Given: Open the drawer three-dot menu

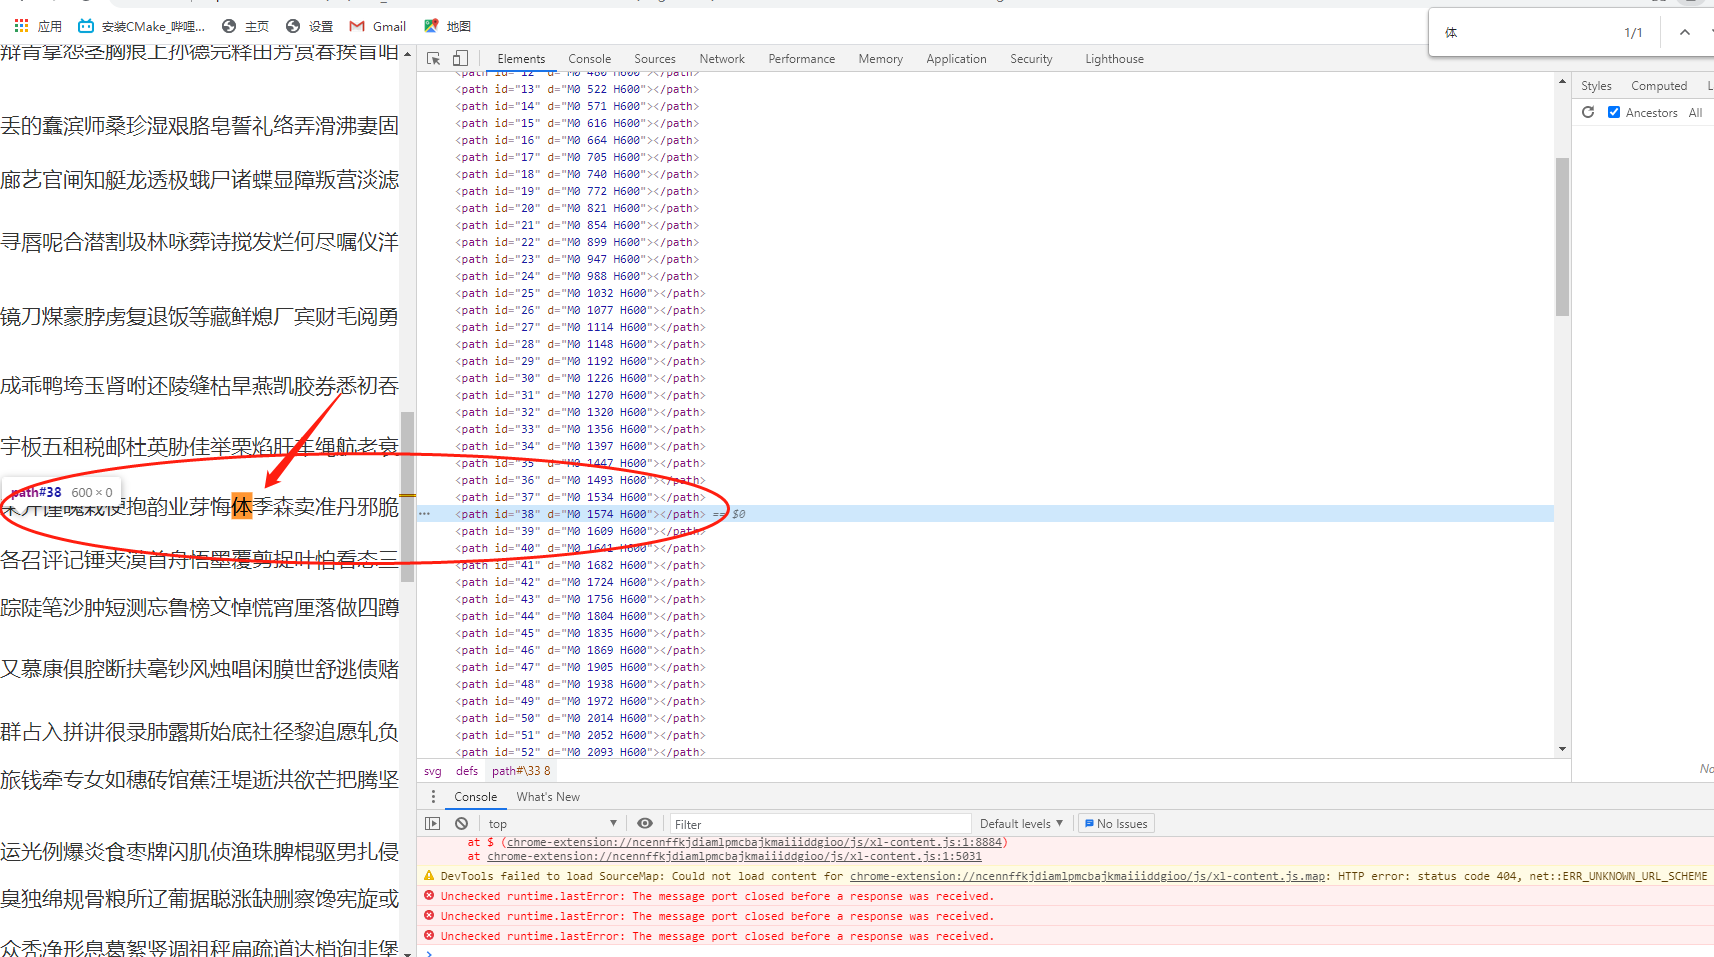Looking at the screenshot, I should (433, 797).
